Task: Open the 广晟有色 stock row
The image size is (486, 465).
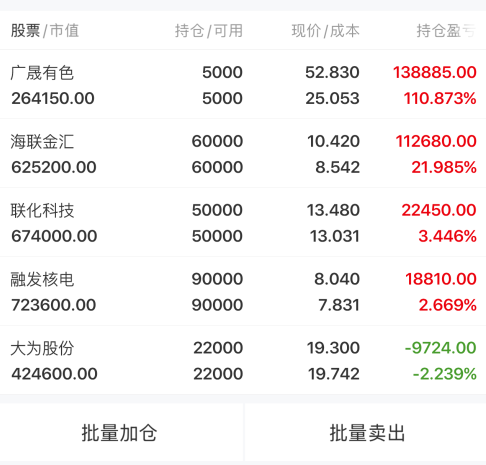Action: click(243, 85)
